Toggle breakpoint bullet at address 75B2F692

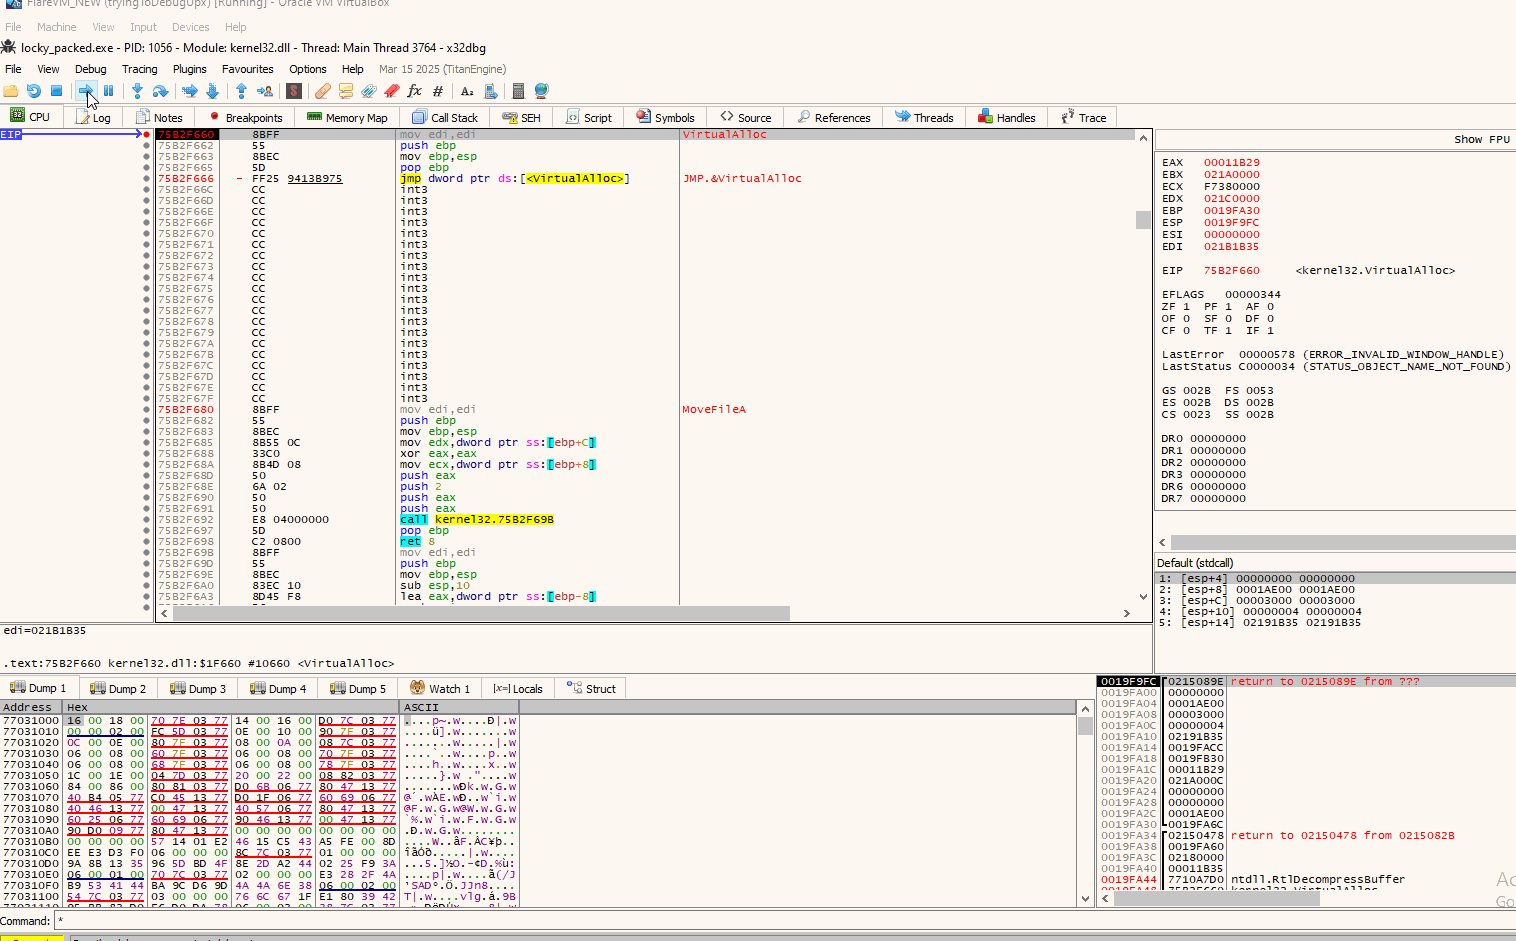tap(147, 519)
